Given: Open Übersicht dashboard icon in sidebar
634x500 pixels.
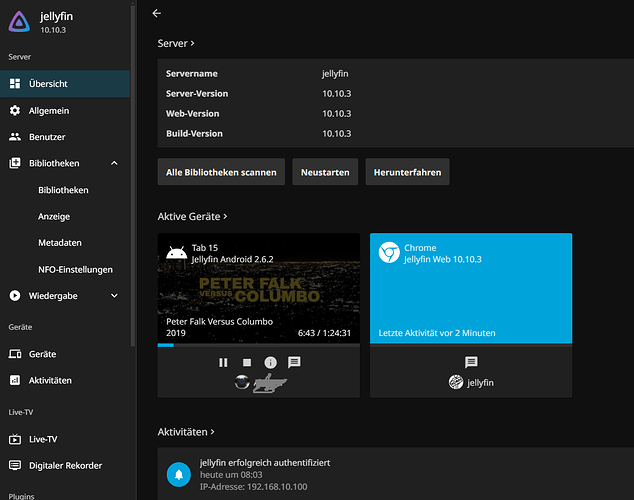Looking at the screenshot, I should point(15,84).
